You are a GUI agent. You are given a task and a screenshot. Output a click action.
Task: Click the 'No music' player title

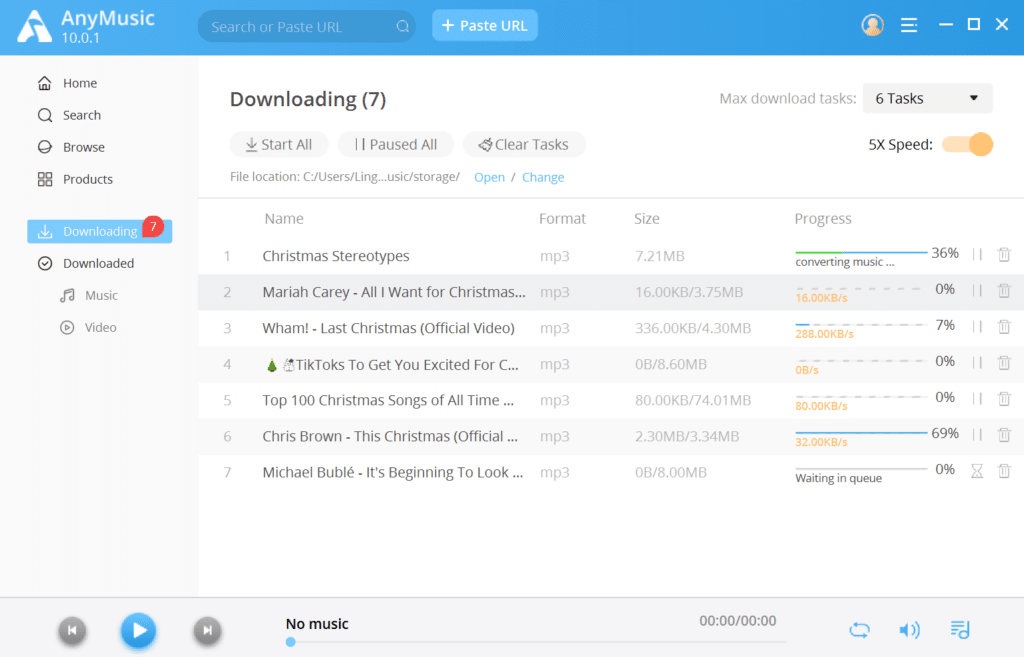[317, 624]
